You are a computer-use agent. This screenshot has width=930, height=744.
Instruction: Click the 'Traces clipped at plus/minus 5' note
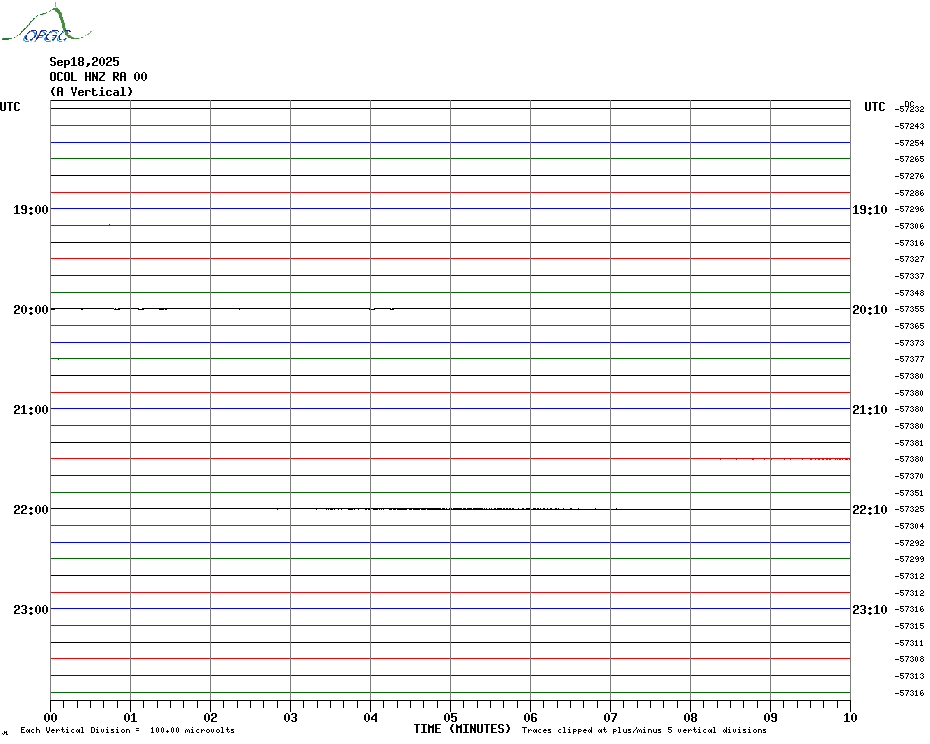tap(644, 730)
